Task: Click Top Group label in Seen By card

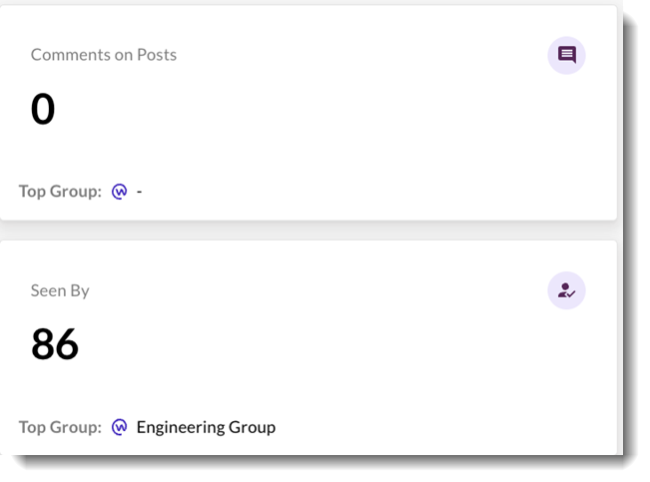Action: (60, 427)
